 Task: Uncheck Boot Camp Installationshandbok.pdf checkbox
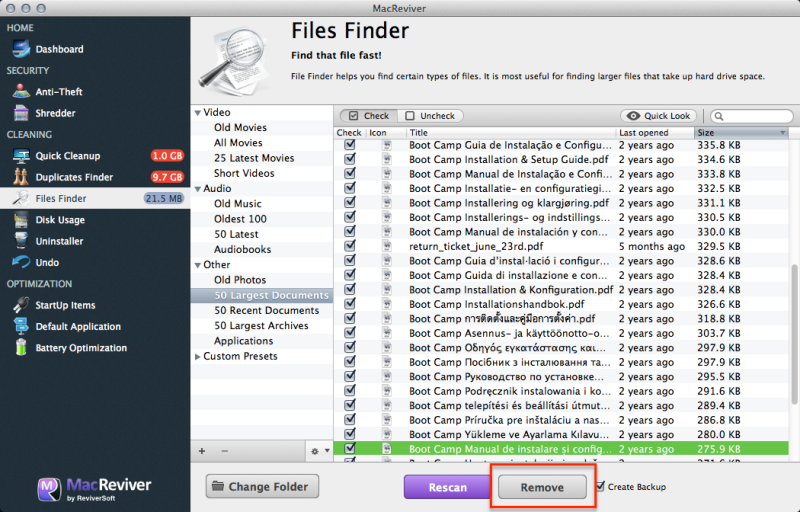tap(349, 304)
